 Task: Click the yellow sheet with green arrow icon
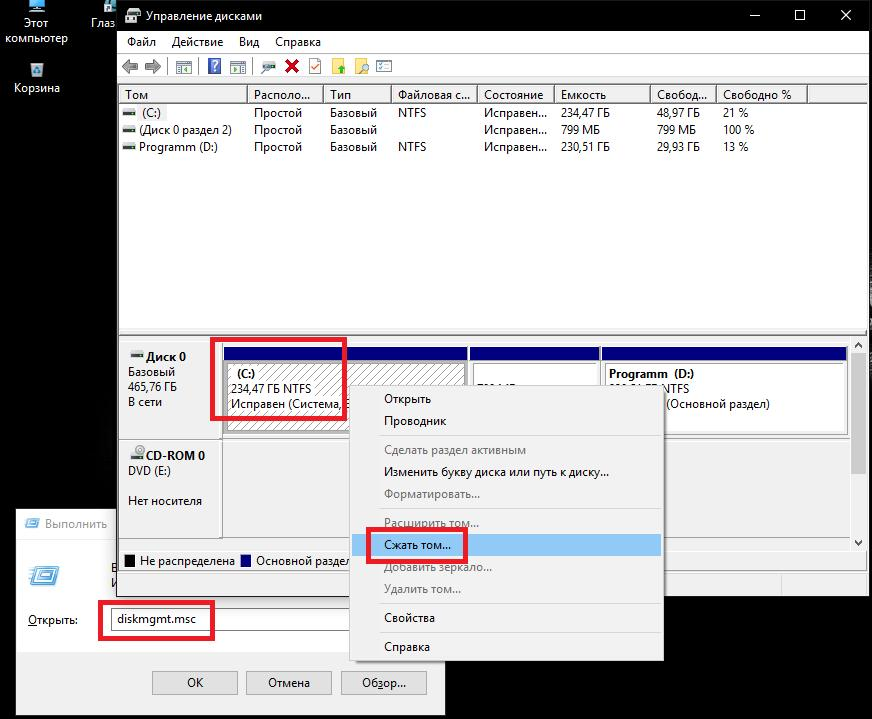338,66
